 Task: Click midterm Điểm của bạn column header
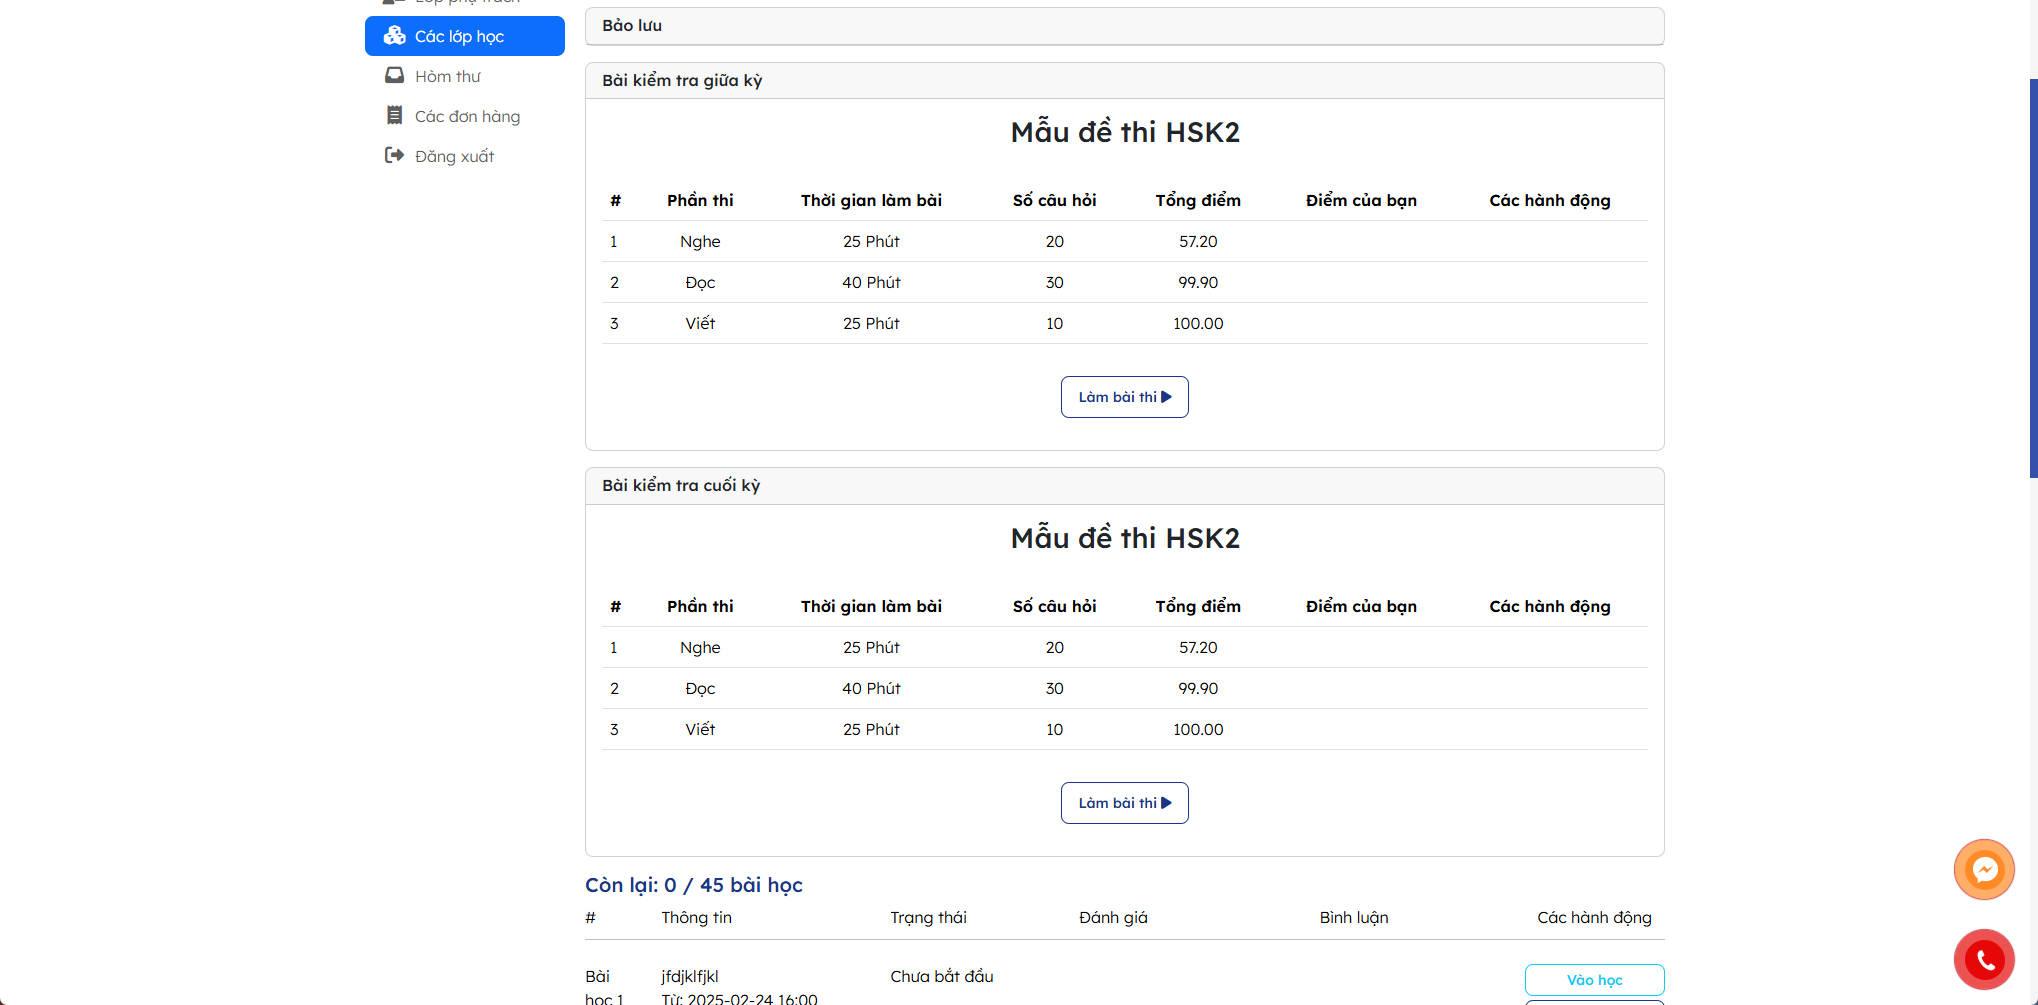[x=1361, y=201]
